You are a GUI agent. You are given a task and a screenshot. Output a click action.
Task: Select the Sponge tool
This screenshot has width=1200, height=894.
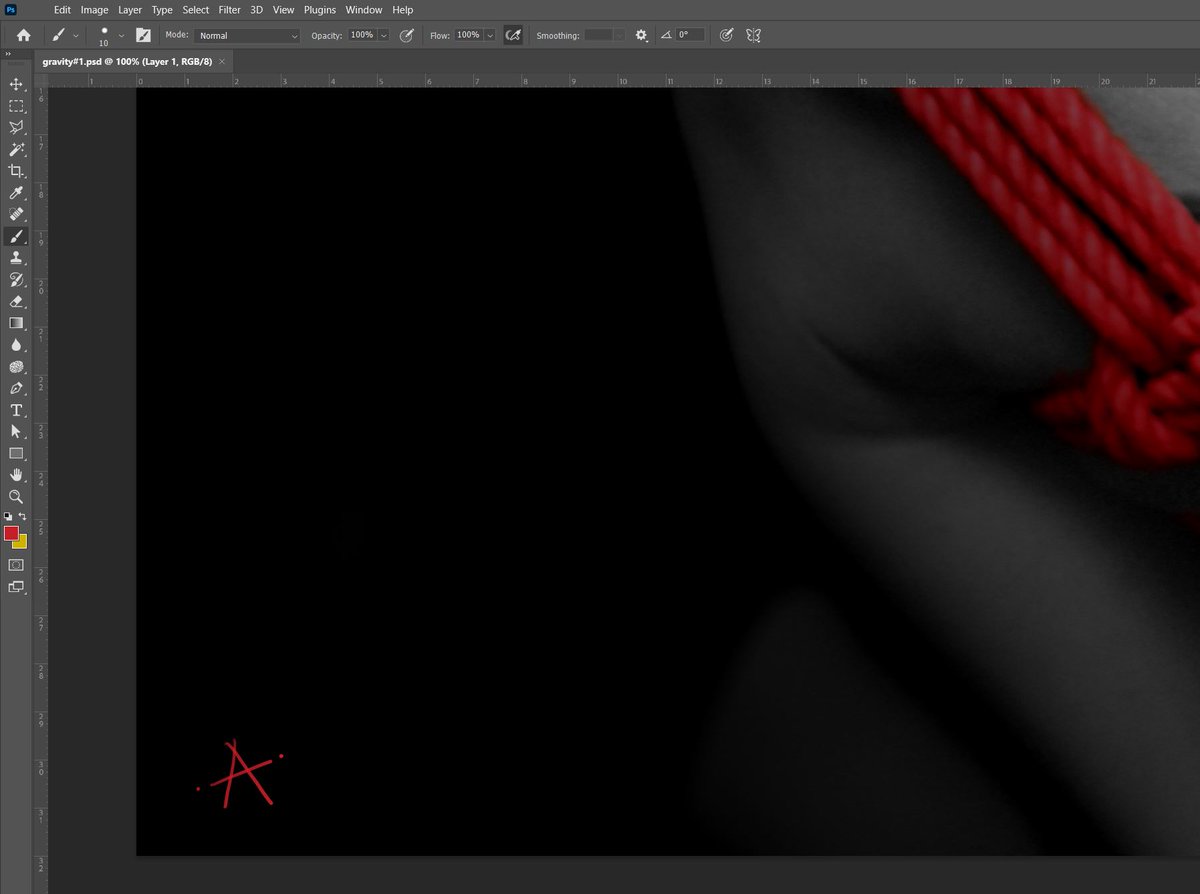pos(16,366)
